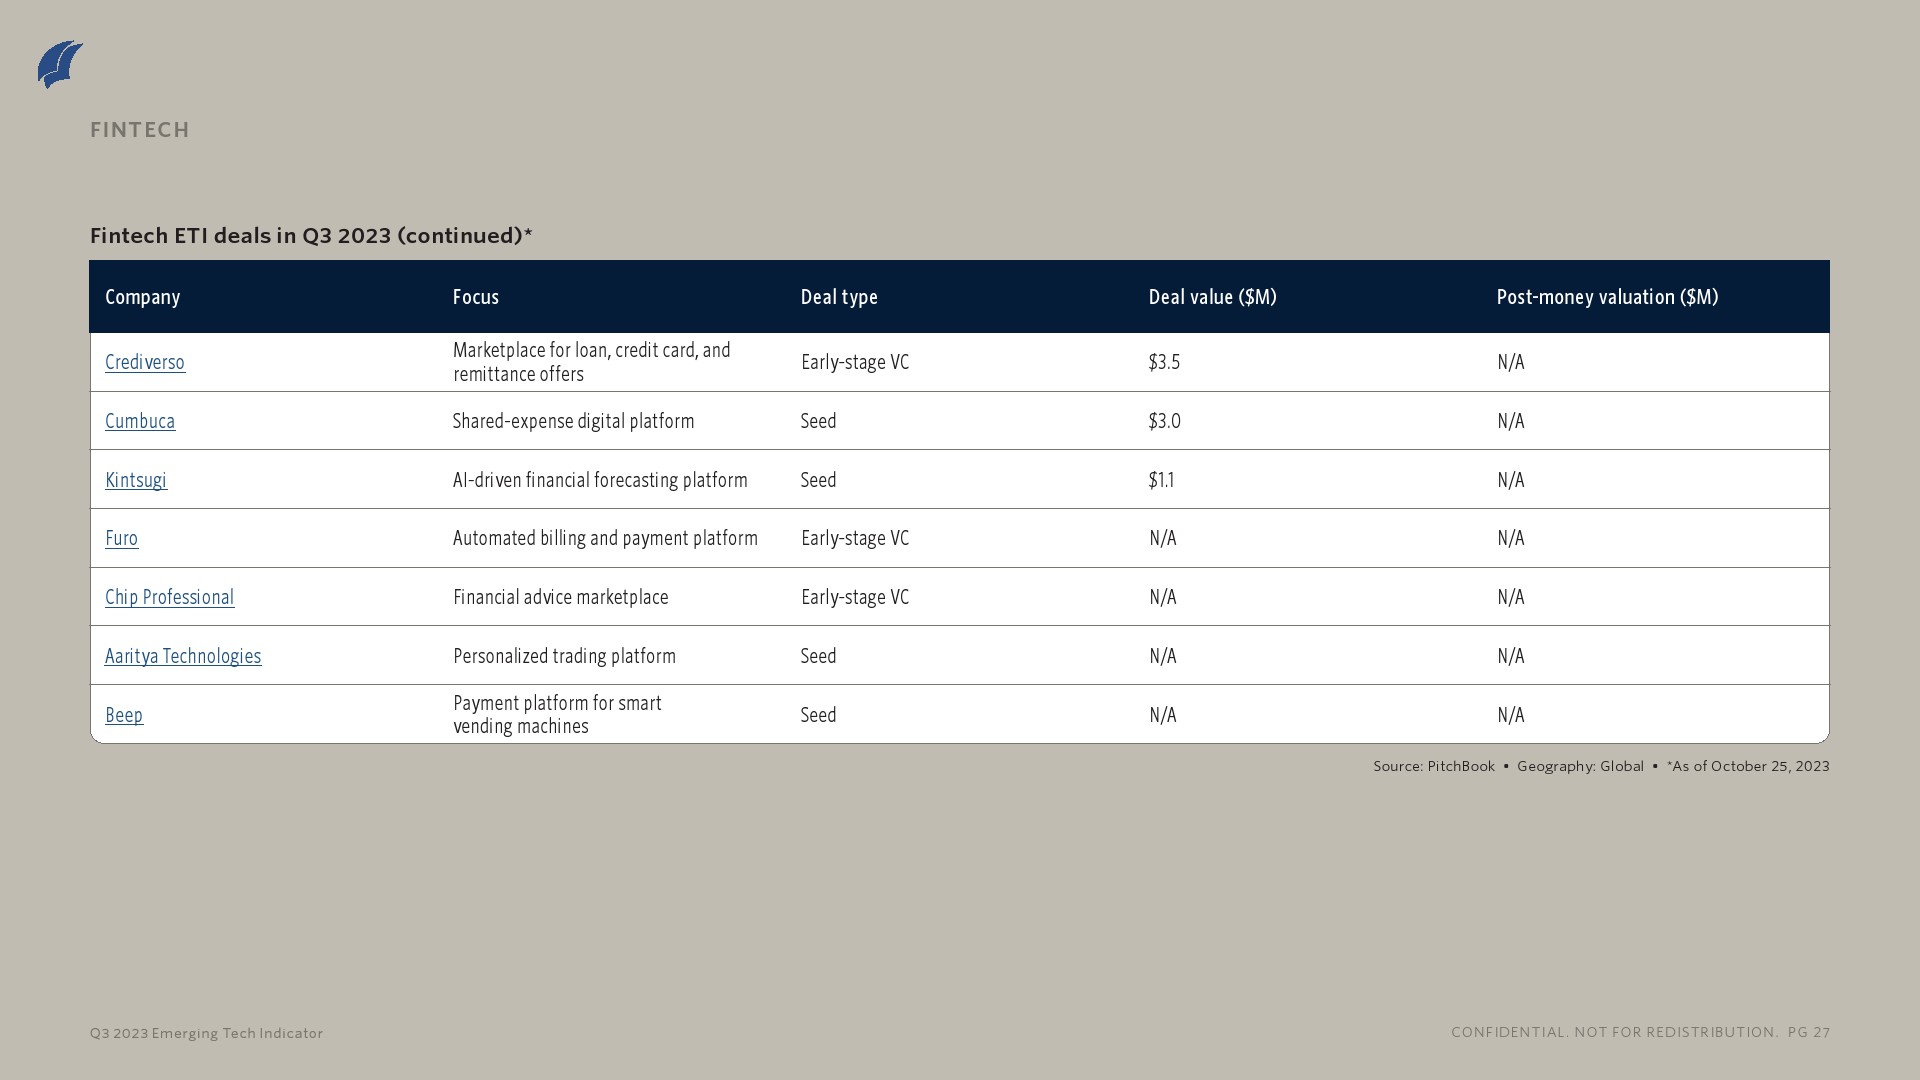Click the Deal value ($M) header
Image resolution: width=1920 pixels, height=1080 pixels.
[1212, 297]
